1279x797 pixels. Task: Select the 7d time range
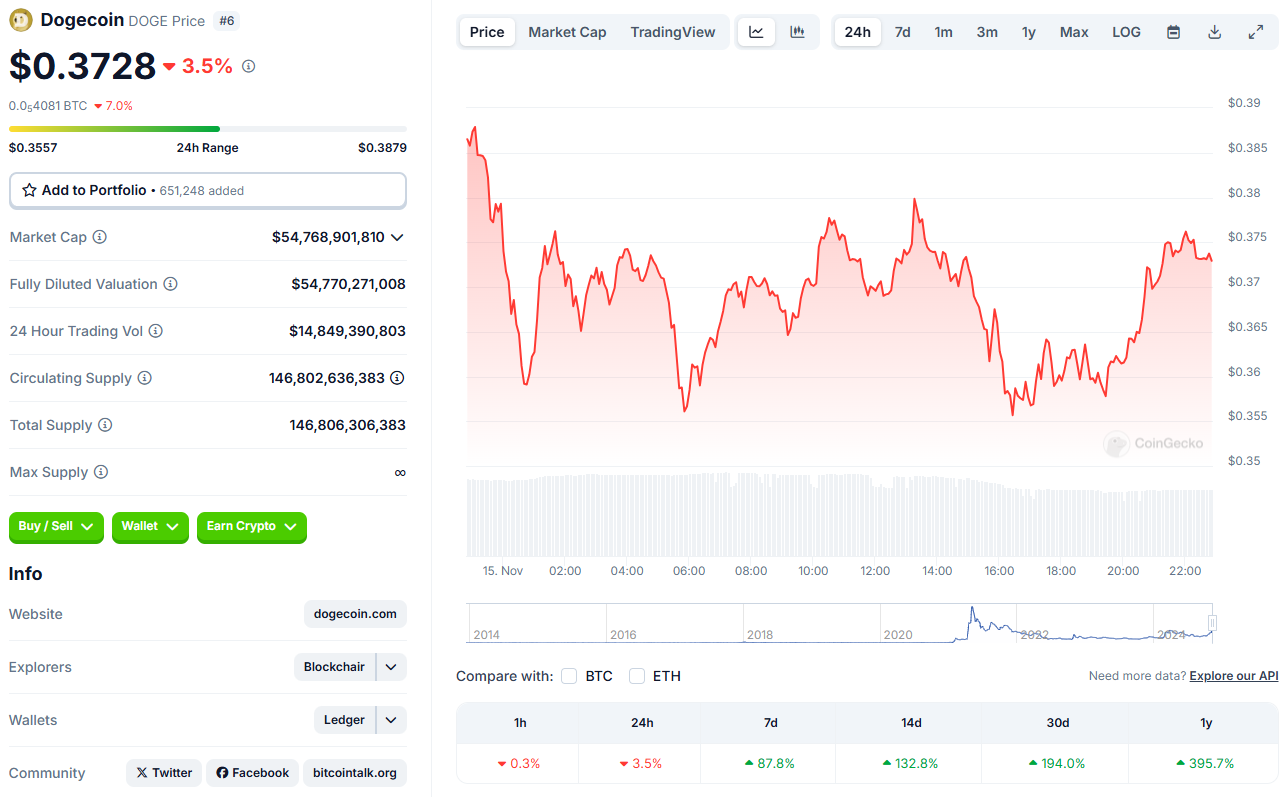(902, 32)
